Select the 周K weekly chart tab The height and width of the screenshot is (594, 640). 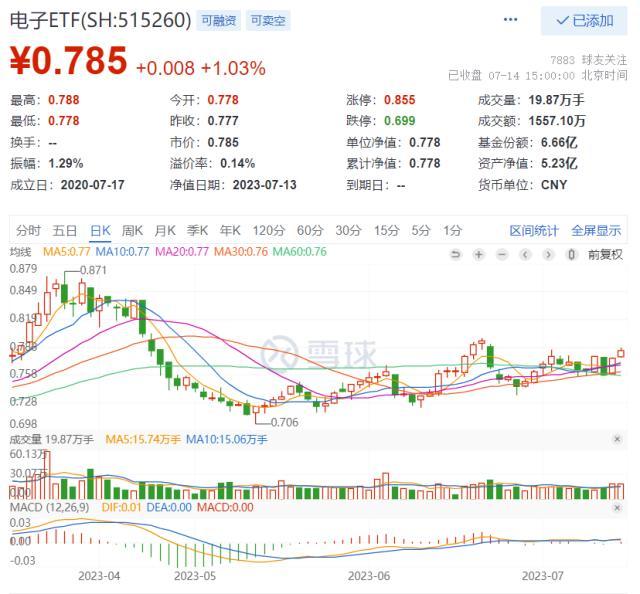pyautogui.click(x=132, y=231)
